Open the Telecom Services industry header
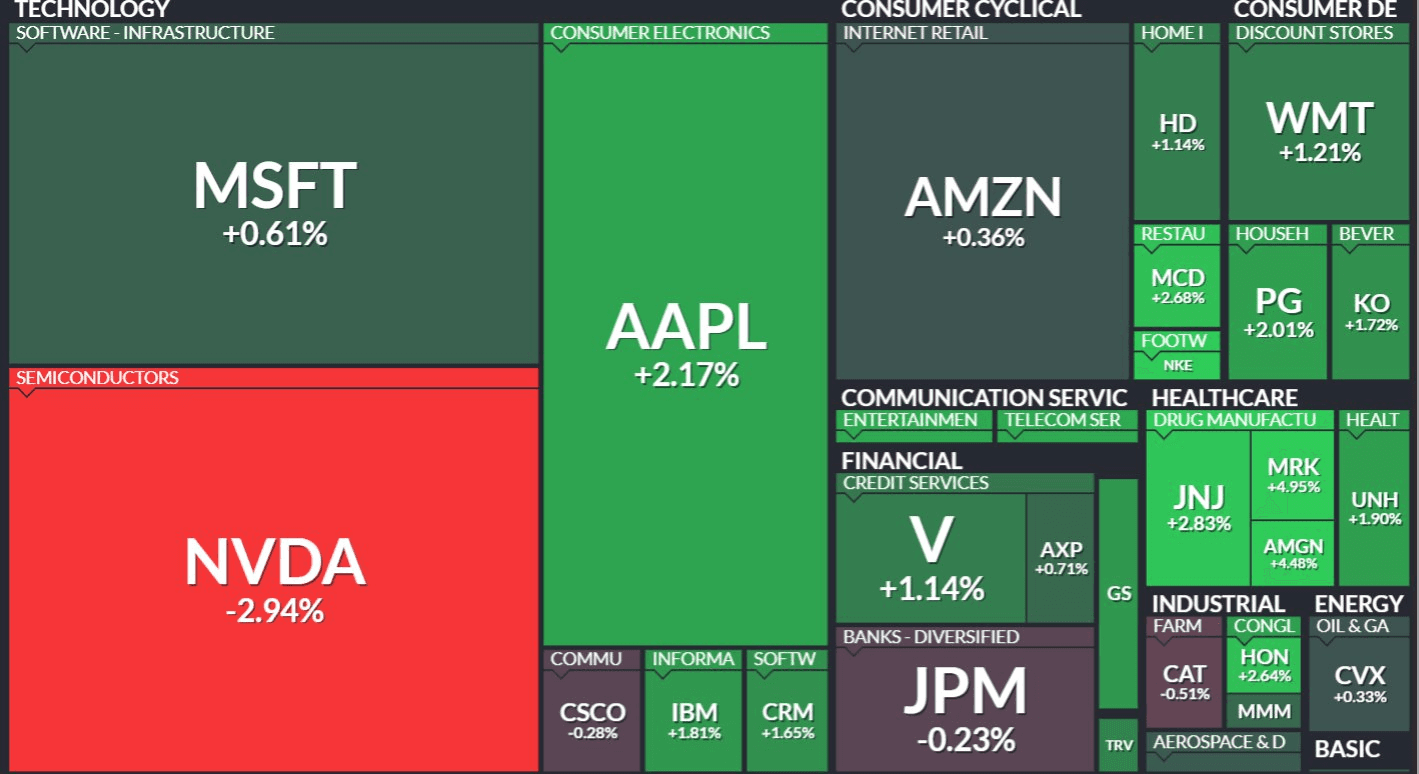 1063,420
